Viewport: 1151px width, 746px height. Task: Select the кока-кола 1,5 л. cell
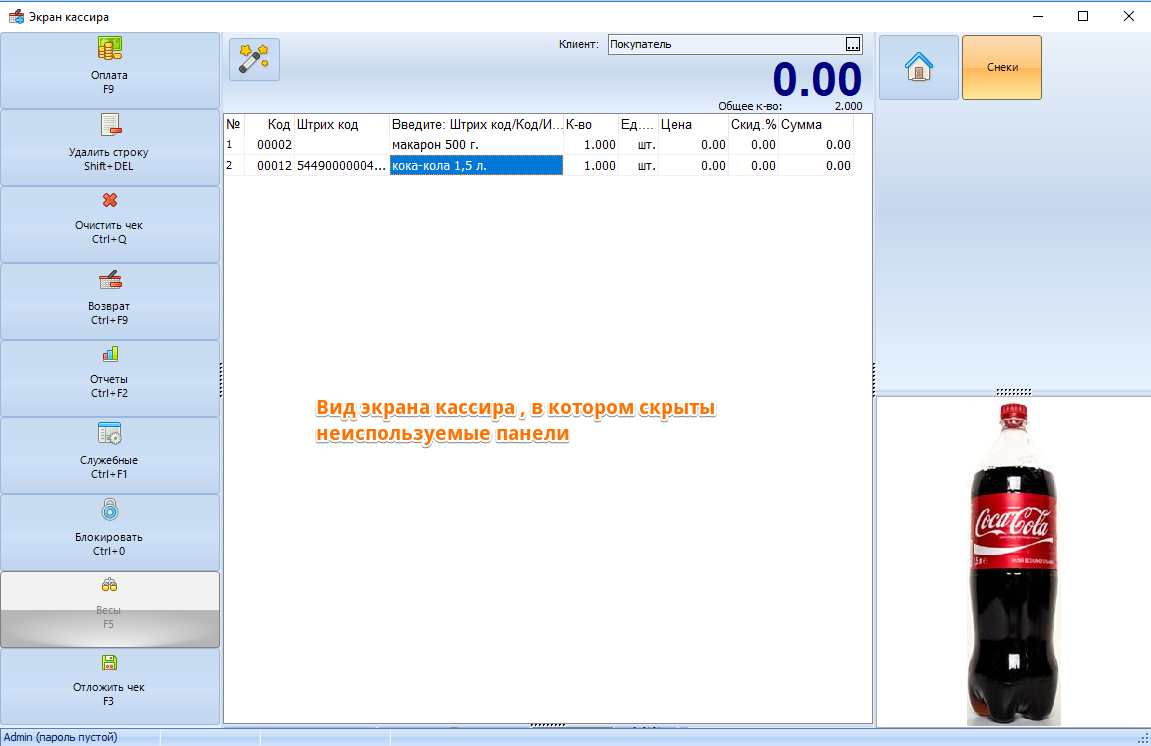point(476,165)
